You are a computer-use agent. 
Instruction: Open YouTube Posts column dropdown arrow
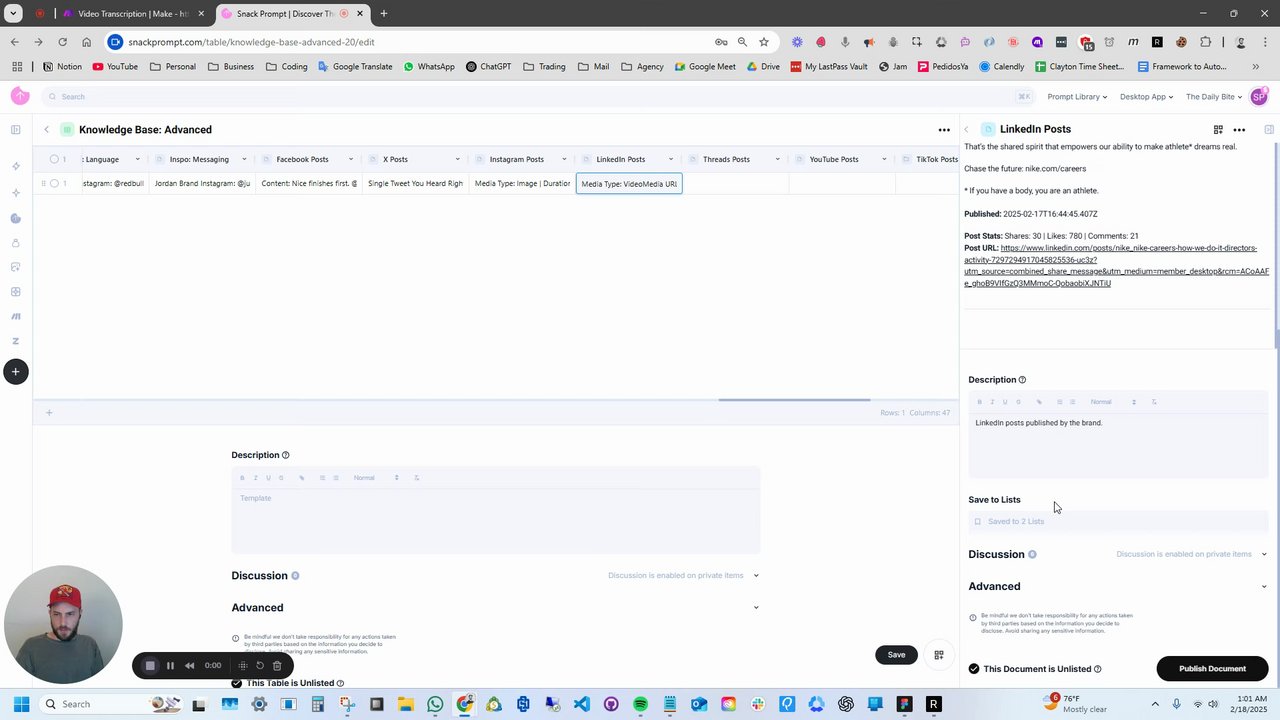point(884,159)
